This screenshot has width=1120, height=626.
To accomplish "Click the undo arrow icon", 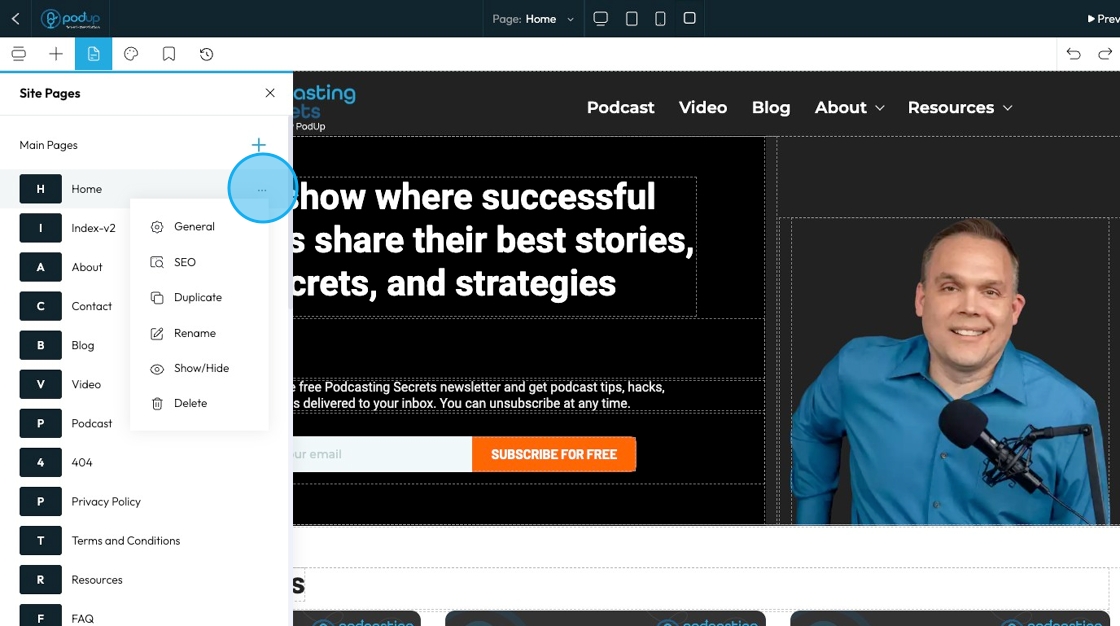I will tap(1073, 54).
